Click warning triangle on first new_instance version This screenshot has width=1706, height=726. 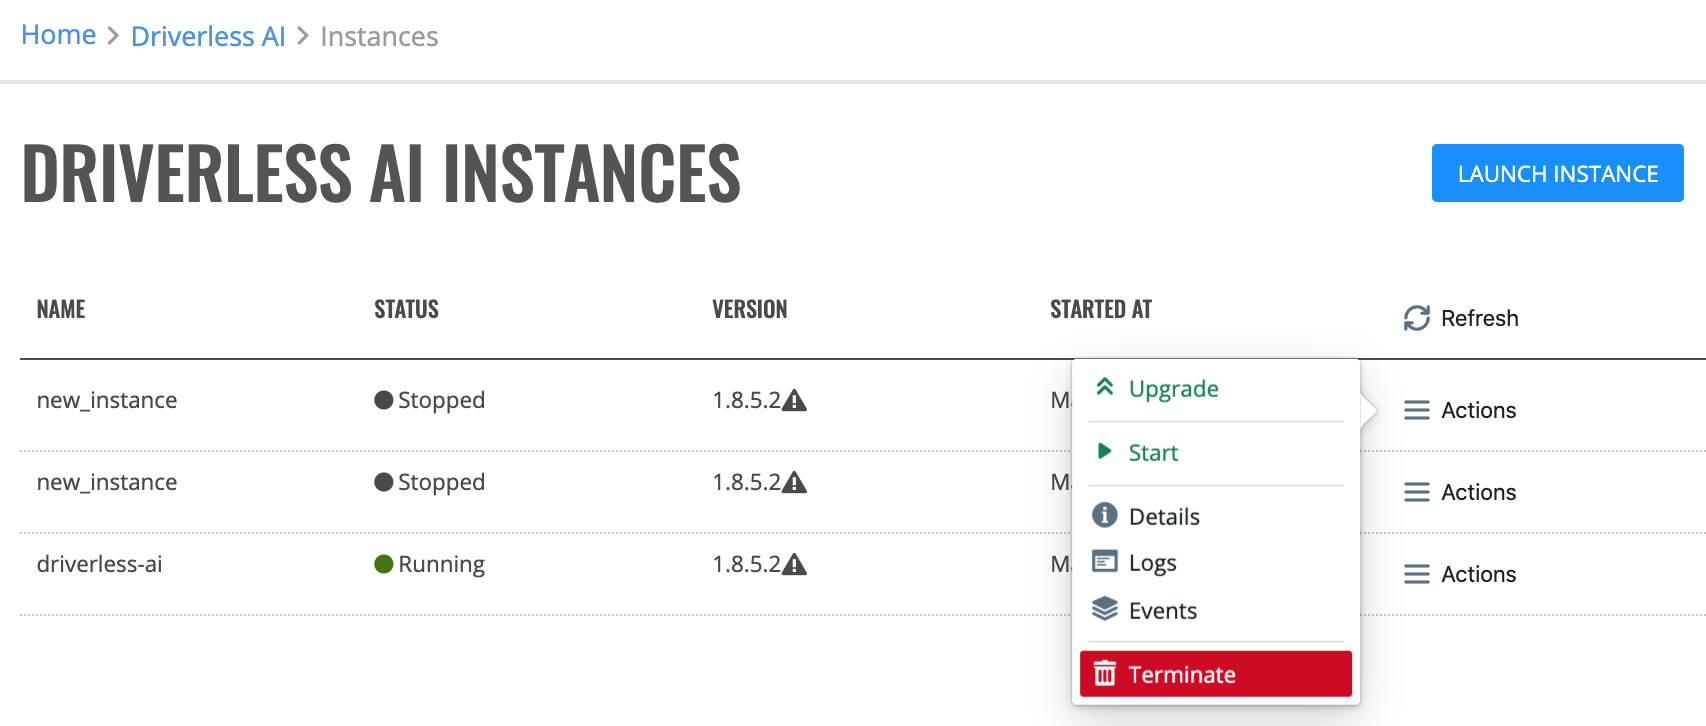(x=794, y=401)
